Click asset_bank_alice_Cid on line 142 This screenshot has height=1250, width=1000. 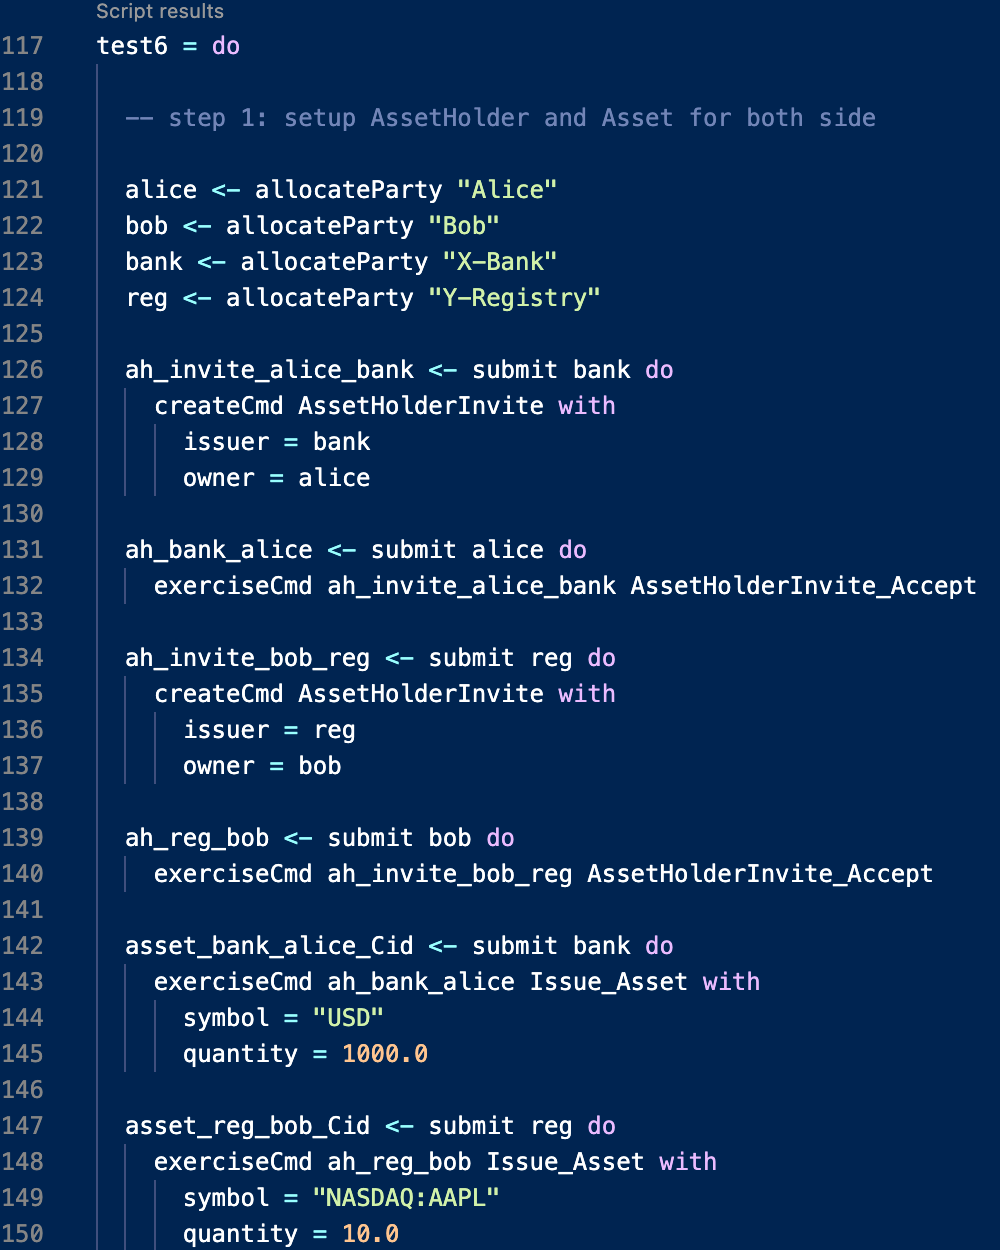pos(269,946)
